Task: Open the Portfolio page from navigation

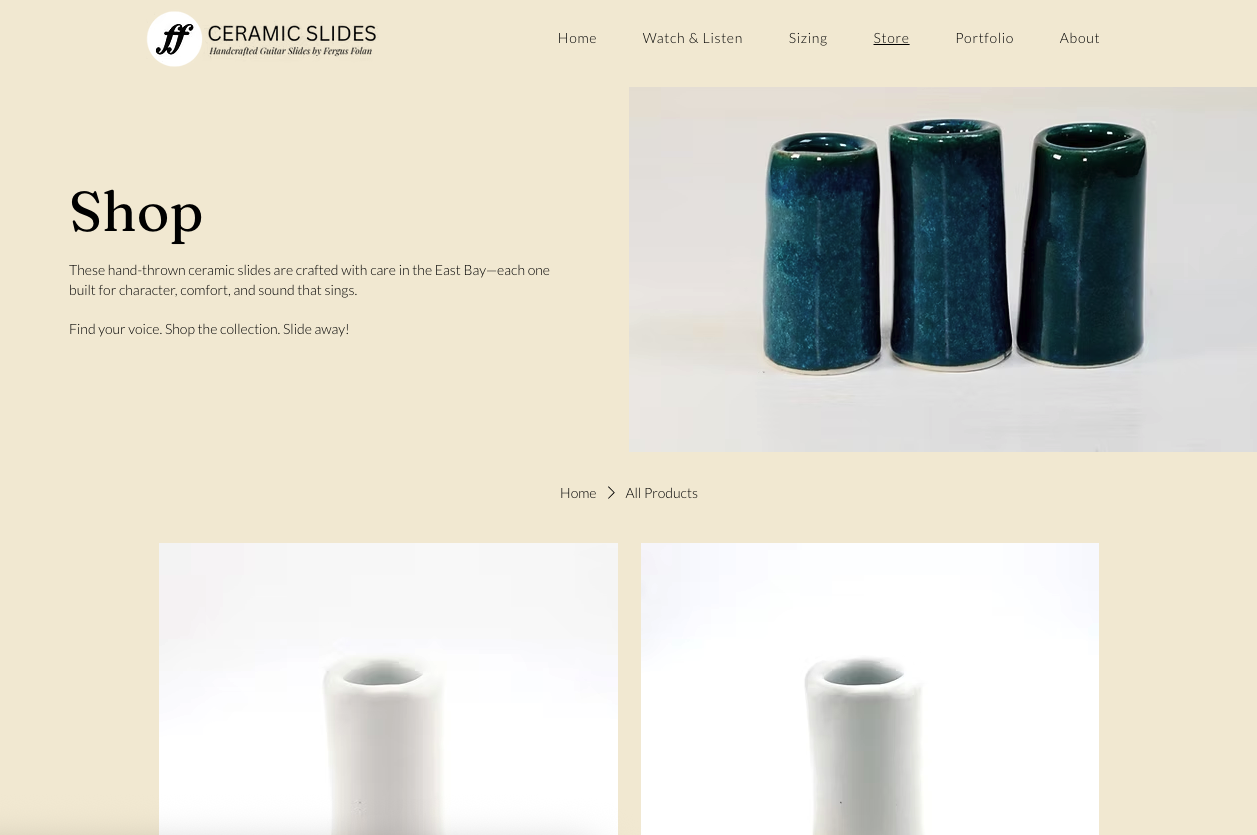Action: [984, 38]
